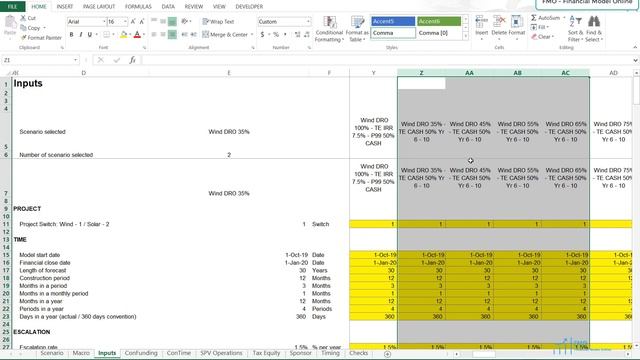Toggle Wrap Text
640x360 pixels.
click(218, 22)
